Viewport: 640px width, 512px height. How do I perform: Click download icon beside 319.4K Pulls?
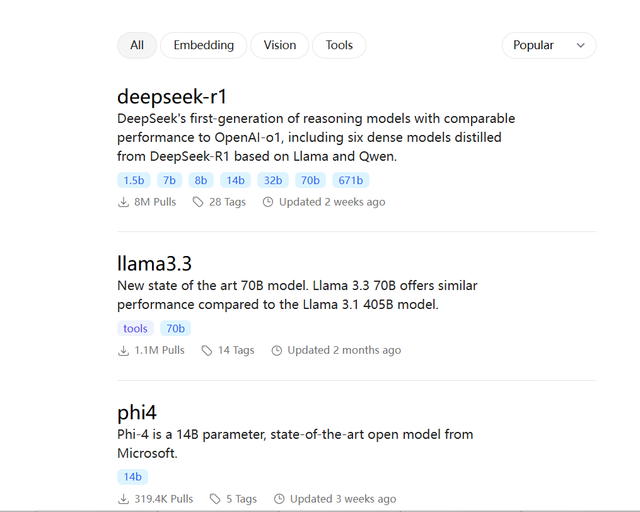click(x=123, y=499)
